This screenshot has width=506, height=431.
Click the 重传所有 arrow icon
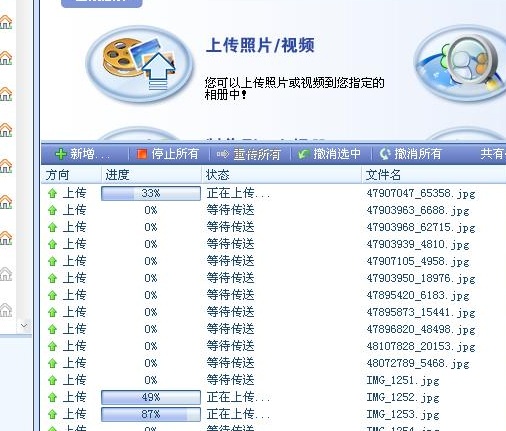pos(222,154)
